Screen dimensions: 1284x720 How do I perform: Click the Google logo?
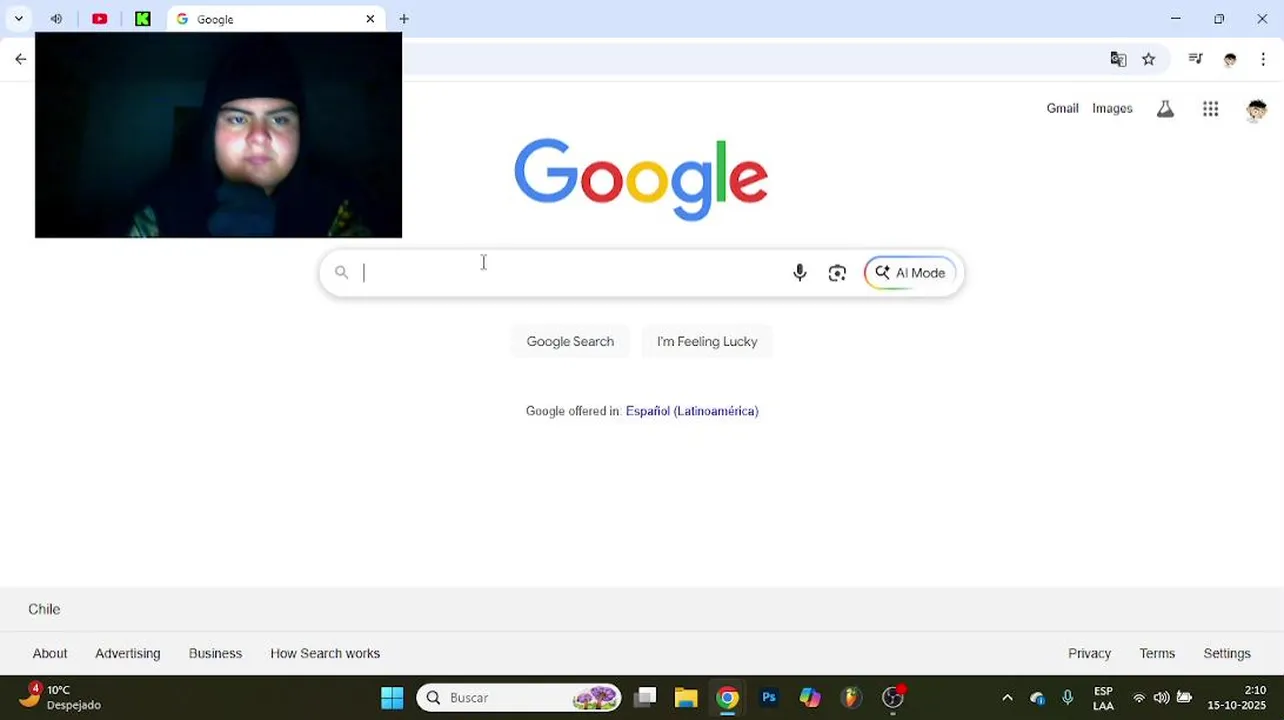641,179
